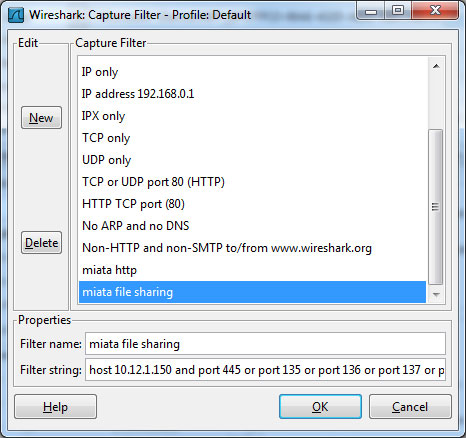Click the filter list scrollbar thumb
Image resolution: width=466 pixels, height=438 pixels.
(436, 207)
